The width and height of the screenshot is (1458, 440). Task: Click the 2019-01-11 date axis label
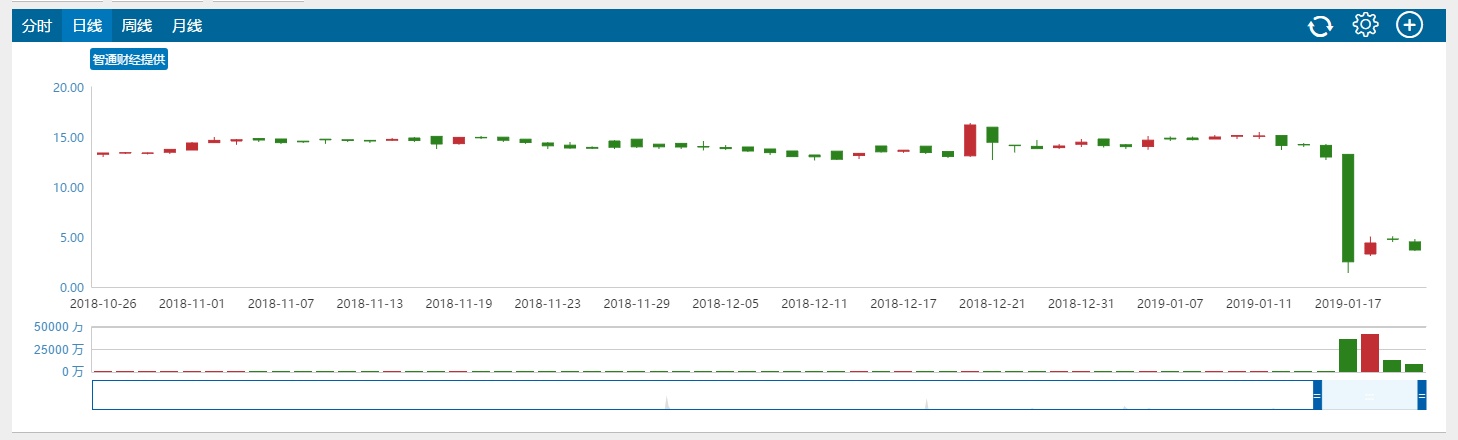pos(1259,302)
